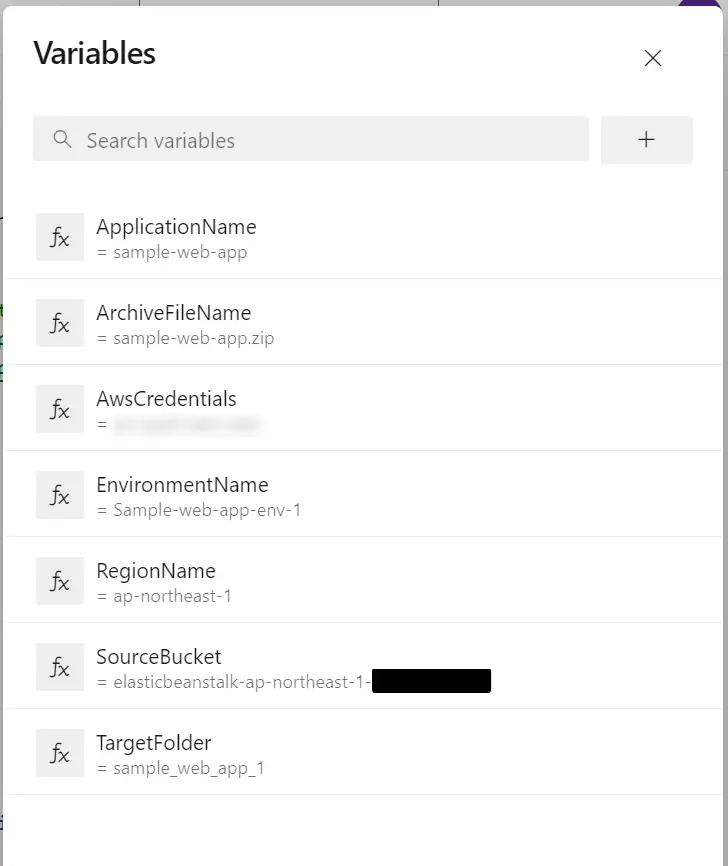728x866 pixels.
Task: Open the TargetFolder variable
Action: pos(363,753)
